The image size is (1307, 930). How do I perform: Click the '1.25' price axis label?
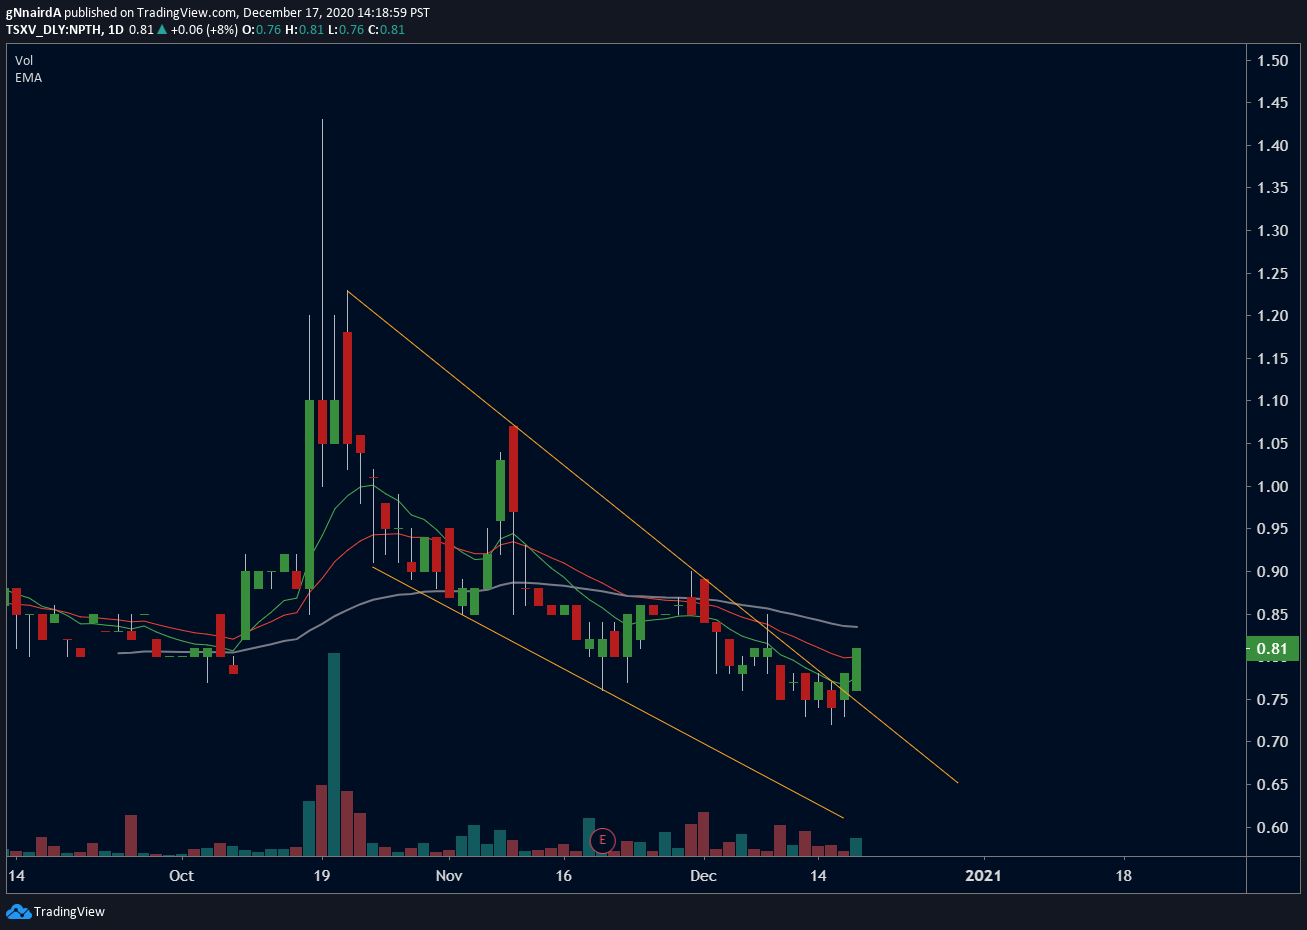(1272, 274)
